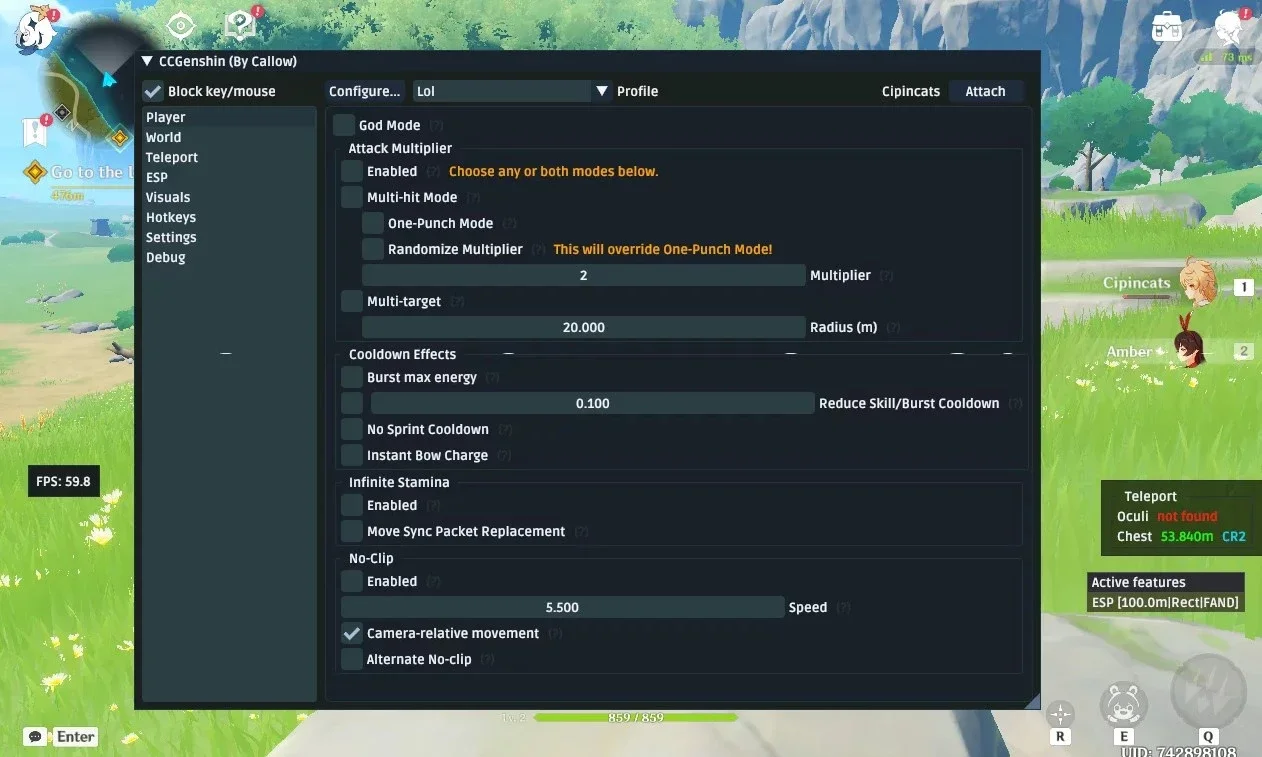Enable the God Mode checkbox

344,125
